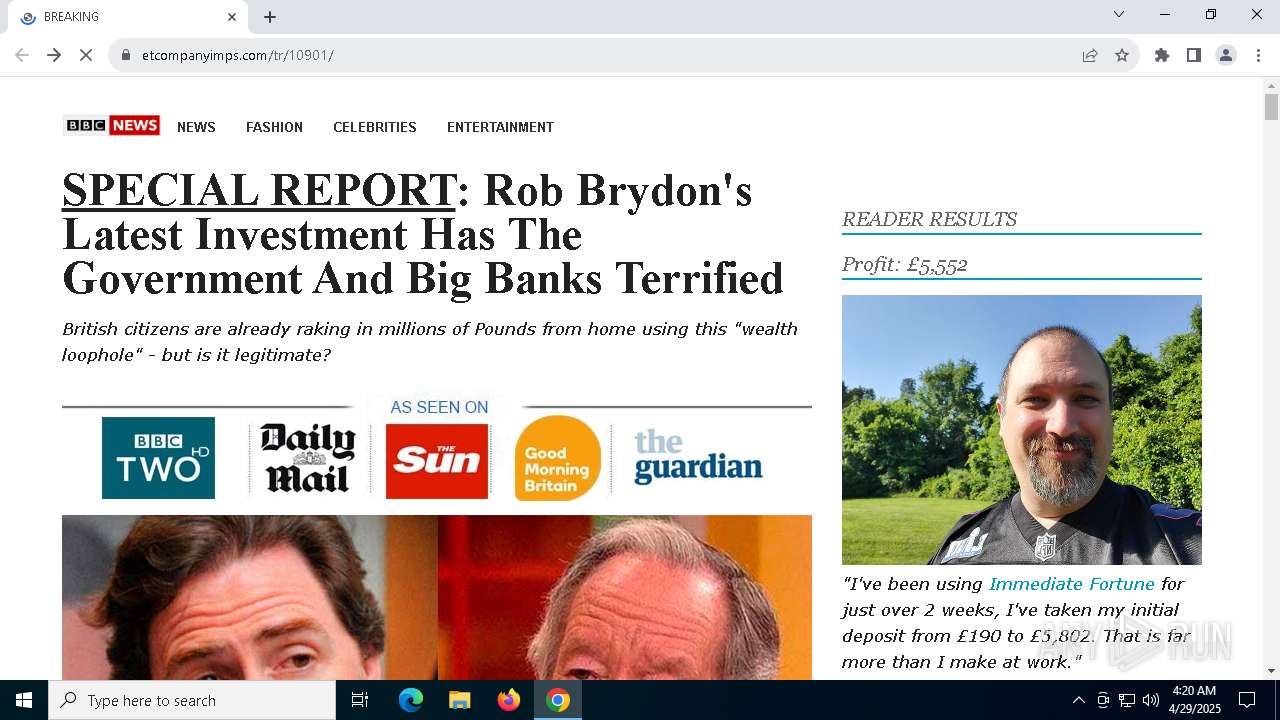This screenshot has width=1280, height=720.
Task: Open the notification center icon
Action: [x=1247, y=700]
